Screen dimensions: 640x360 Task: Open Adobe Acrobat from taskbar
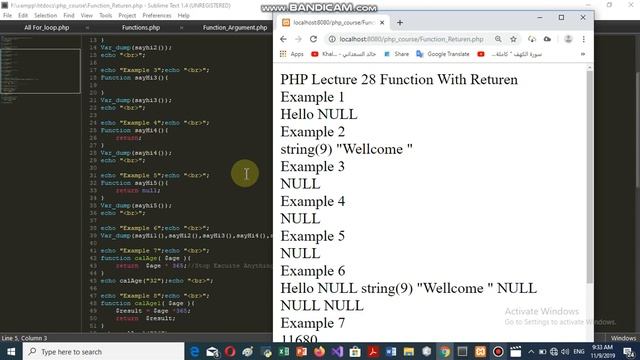tap(373, 351)
